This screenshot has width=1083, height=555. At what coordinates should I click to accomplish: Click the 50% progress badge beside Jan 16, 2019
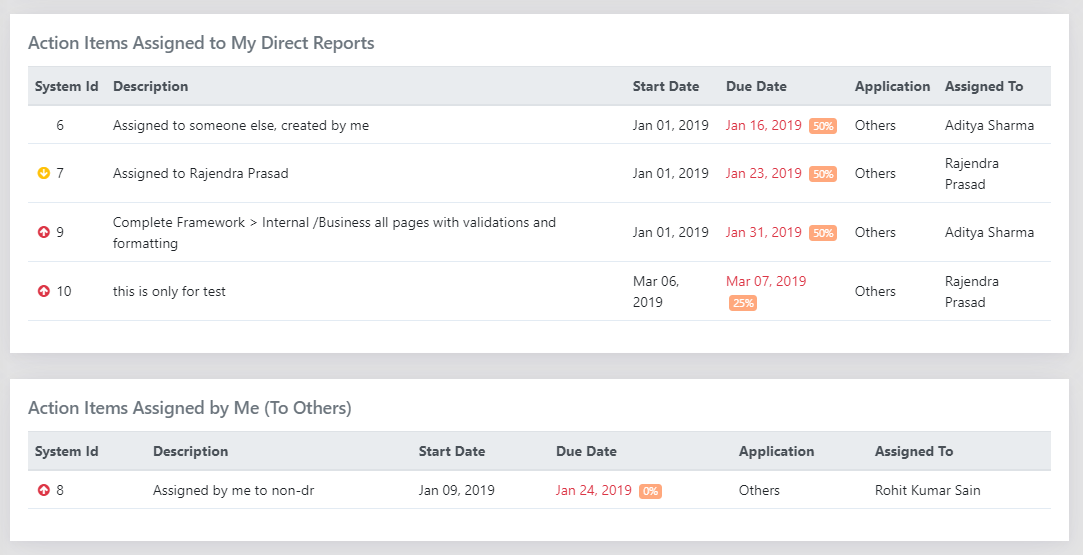(x=823, y=126)
